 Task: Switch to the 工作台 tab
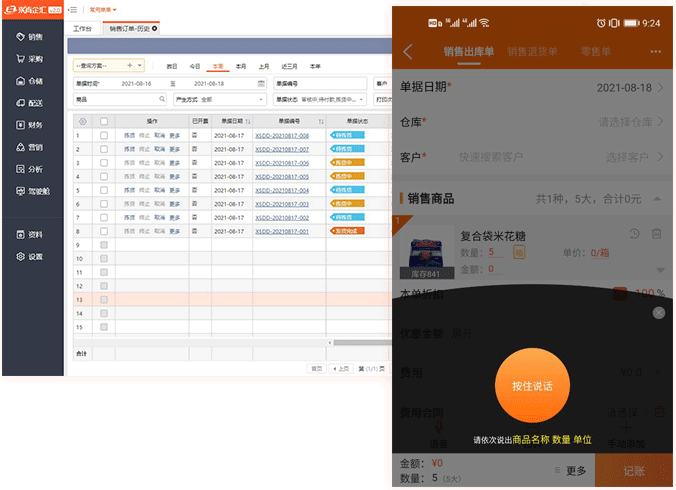tap(83, 30)
